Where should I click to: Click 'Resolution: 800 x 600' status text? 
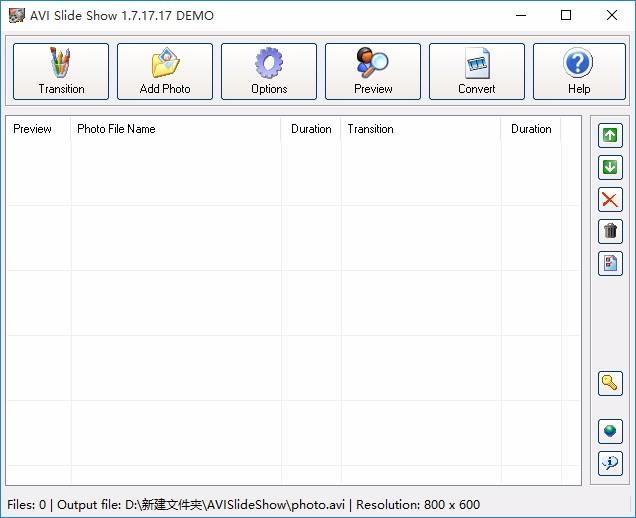[418, 505]
